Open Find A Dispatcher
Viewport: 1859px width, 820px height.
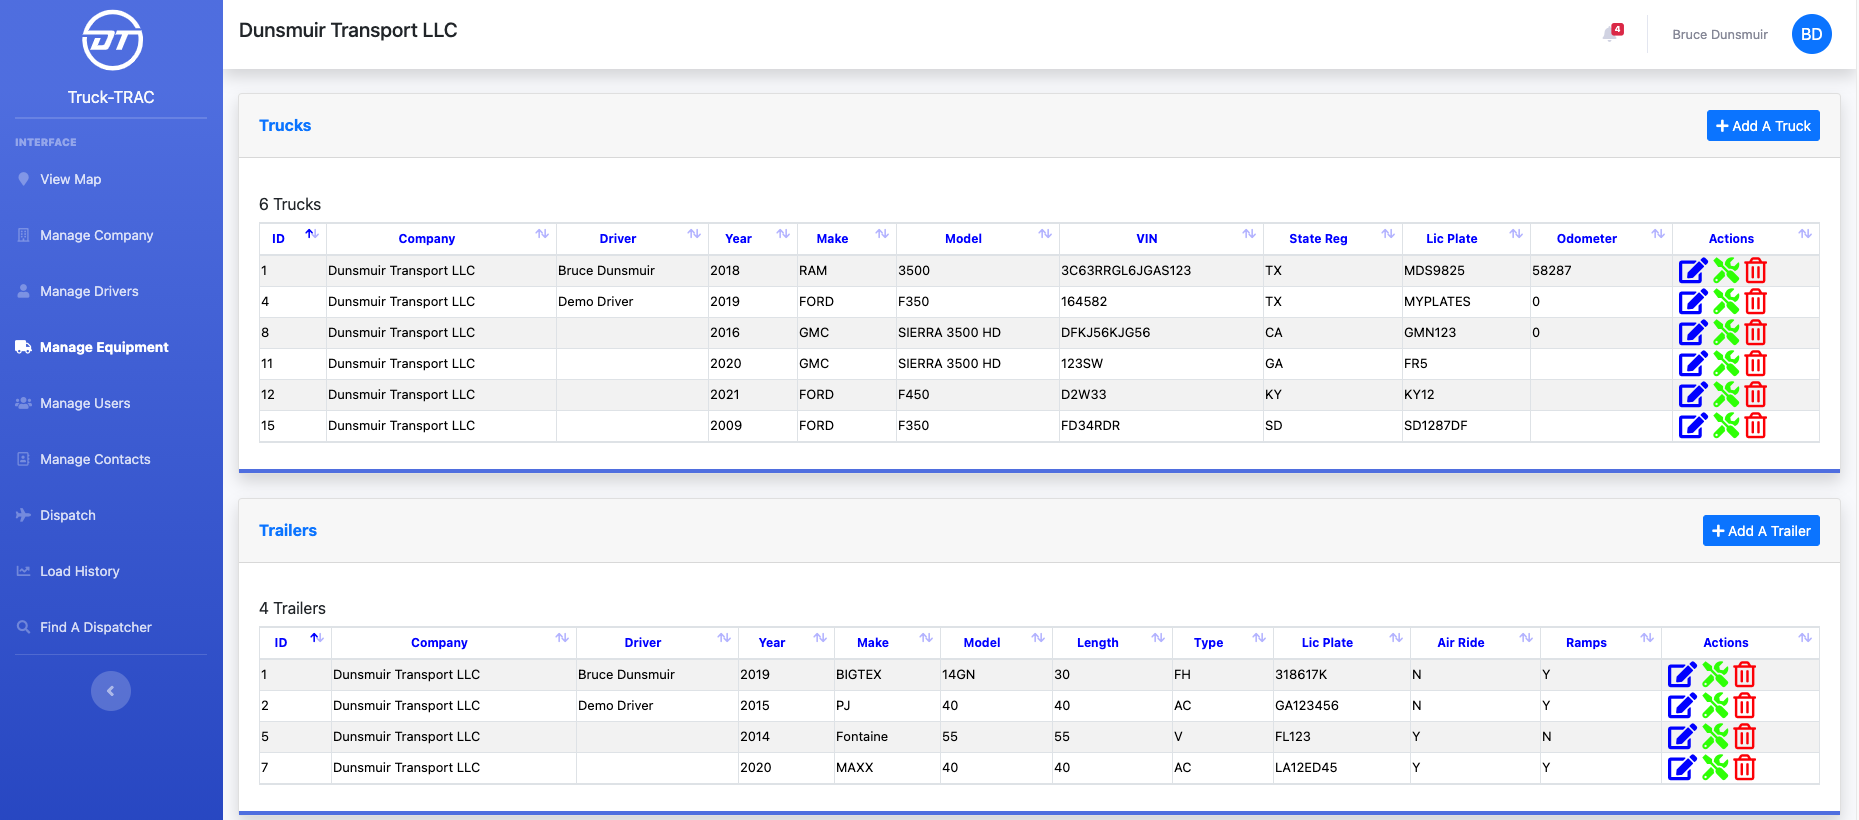(96, 627)
